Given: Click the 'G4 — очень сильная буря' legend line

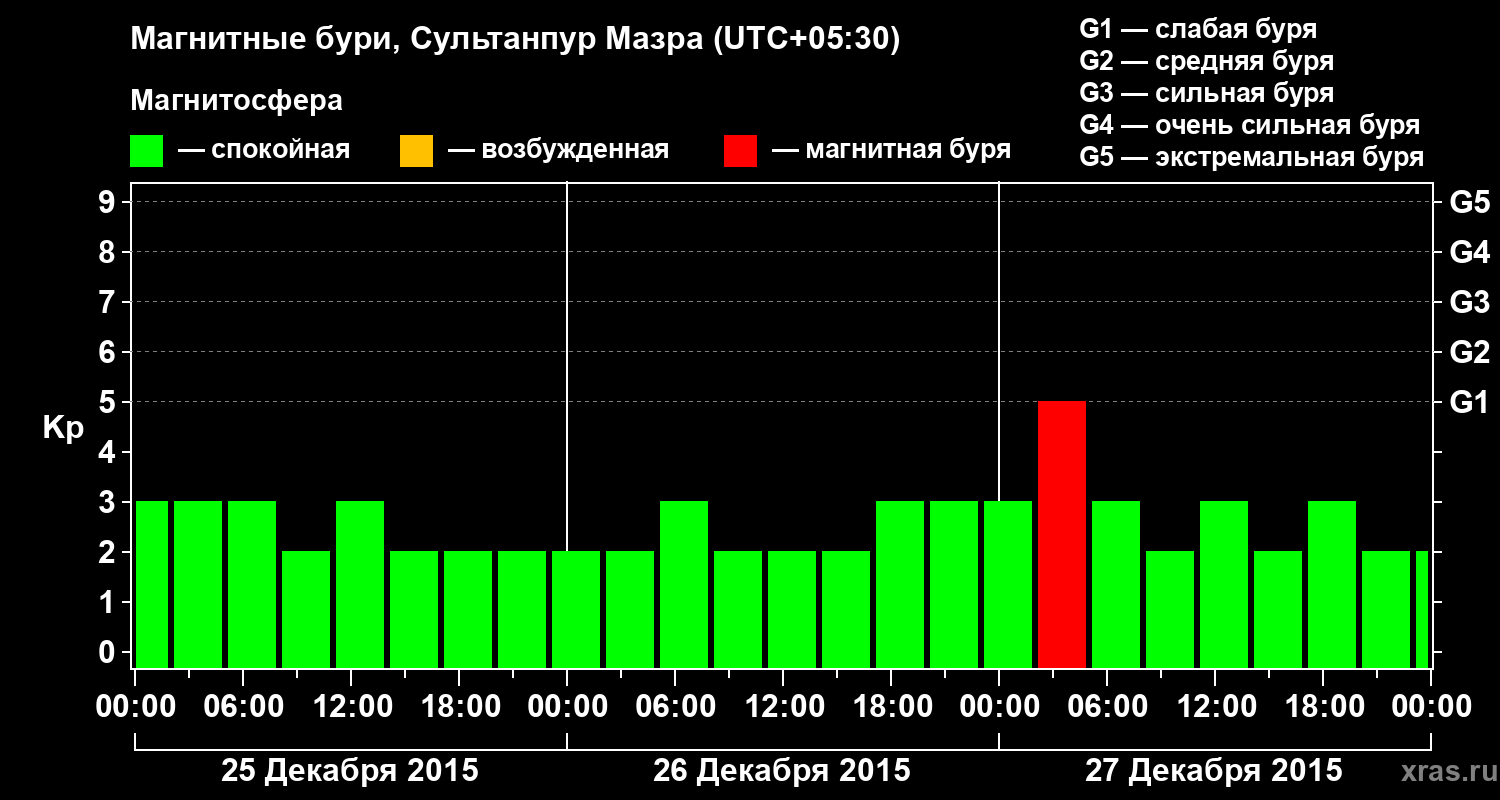Looking at the screenshot, I should pyautogui.click(x=1250, y=125).
